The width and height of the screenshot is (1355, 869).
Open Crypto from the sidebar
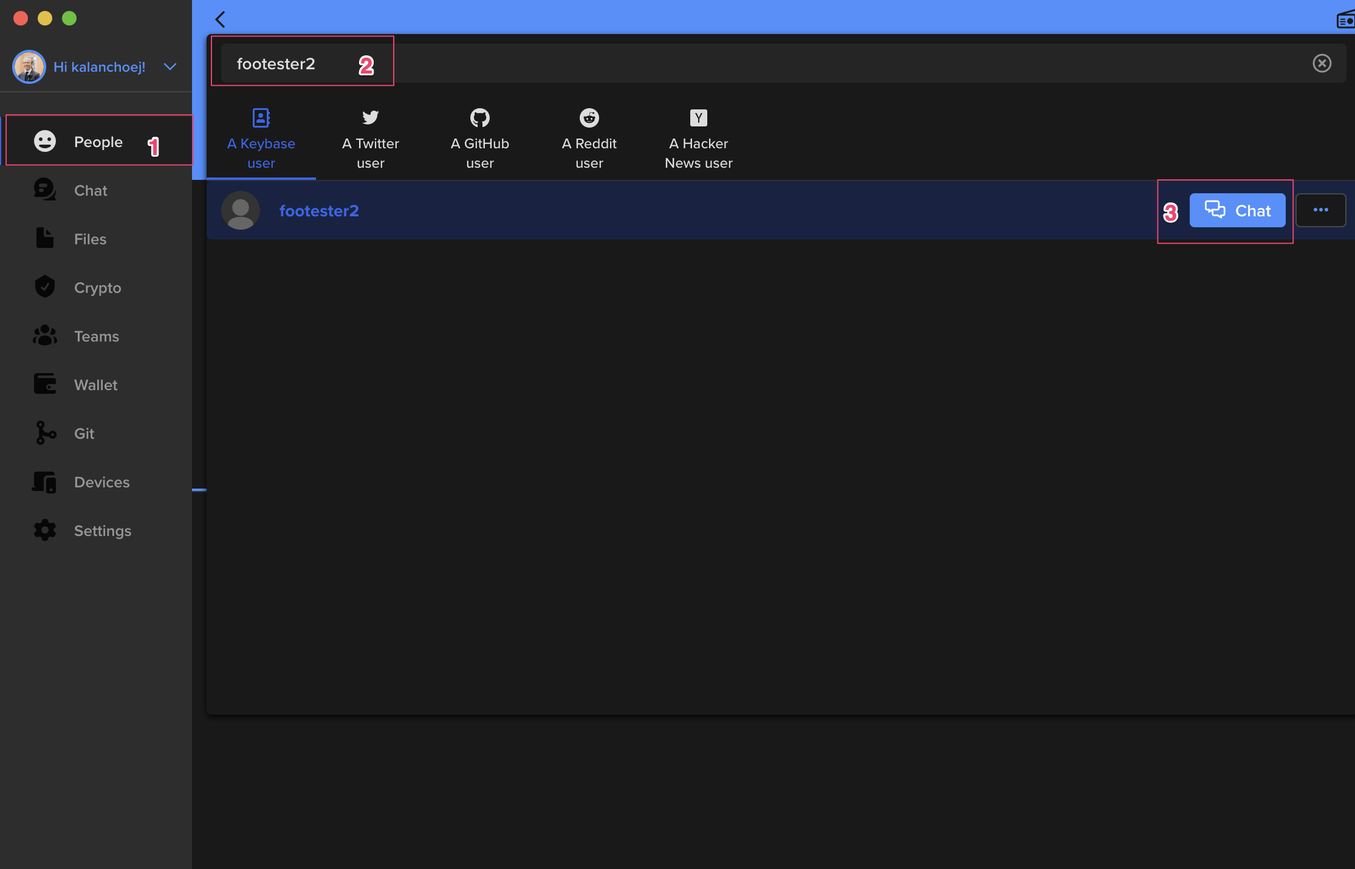[97, 288]
